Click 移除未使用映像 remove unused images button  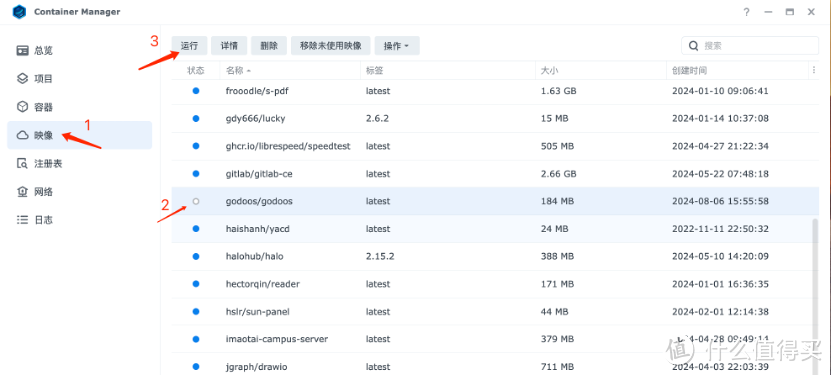click(331, 46)
